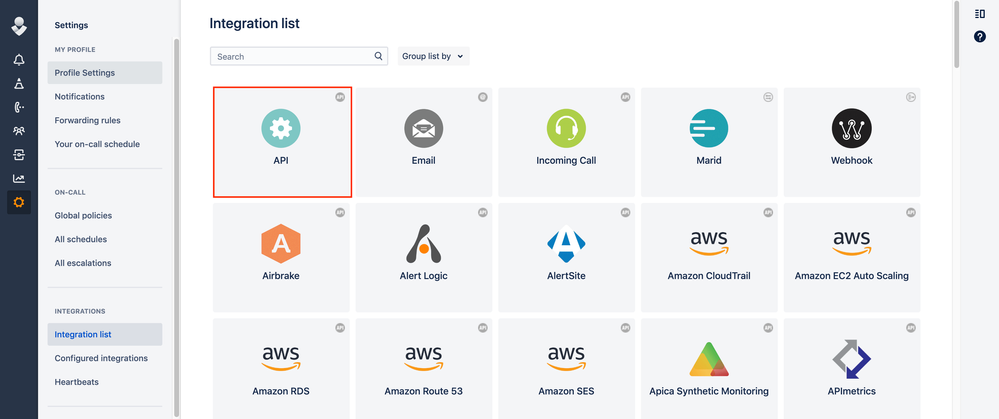Open the Opsgenie logo home icon

pos(19,26)
